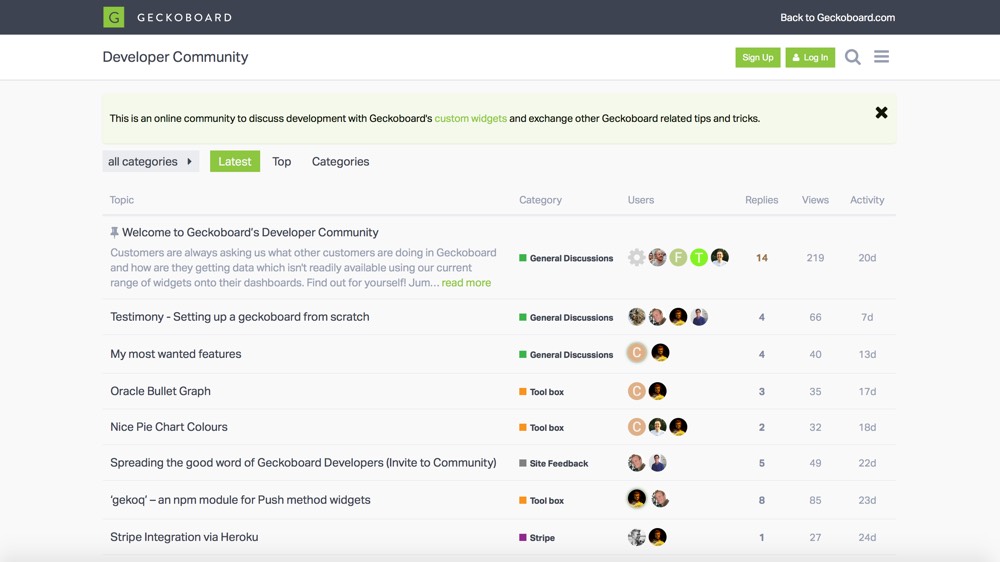Viewport: 1000px width, 562px height.
Task: Open the Oracle Bullet Graph topic
Action: click(160, 391)
